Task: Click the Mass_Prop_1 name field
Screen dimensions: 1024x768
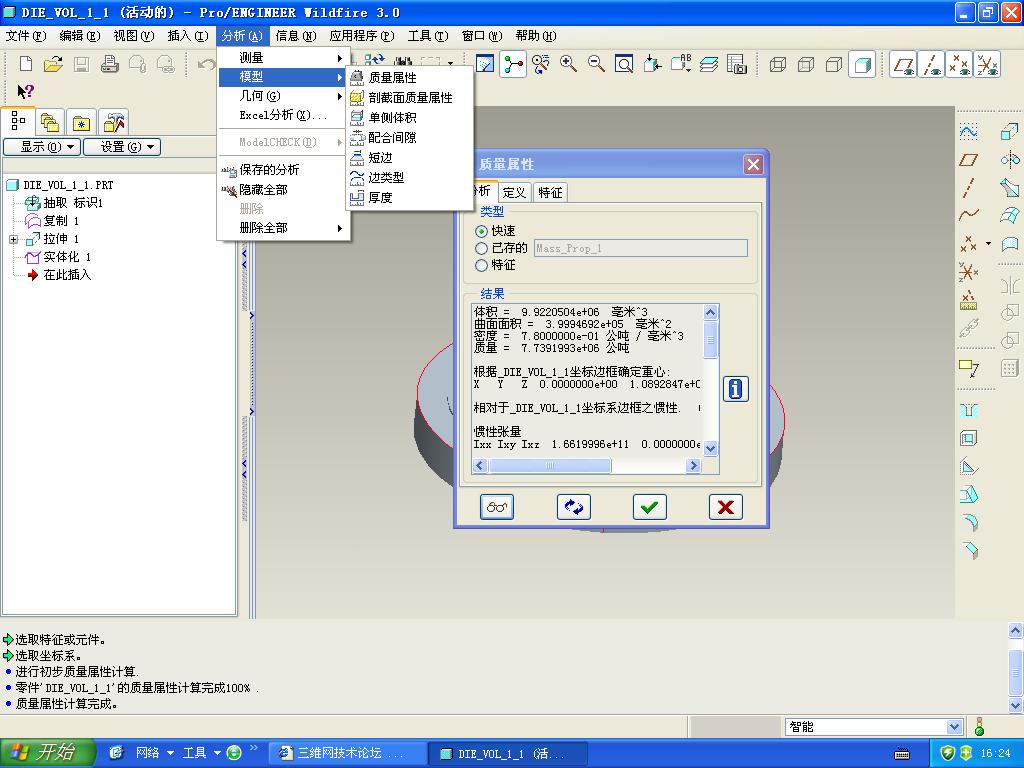Action: pos(641,248)
